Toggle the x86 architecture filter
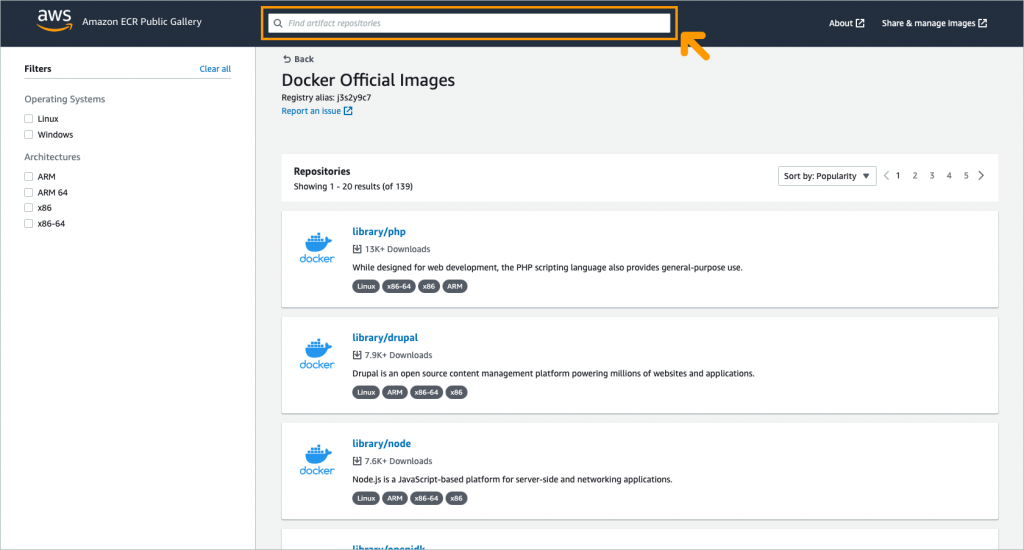Viewport: 1024px width, 550px height. (29, 208)
